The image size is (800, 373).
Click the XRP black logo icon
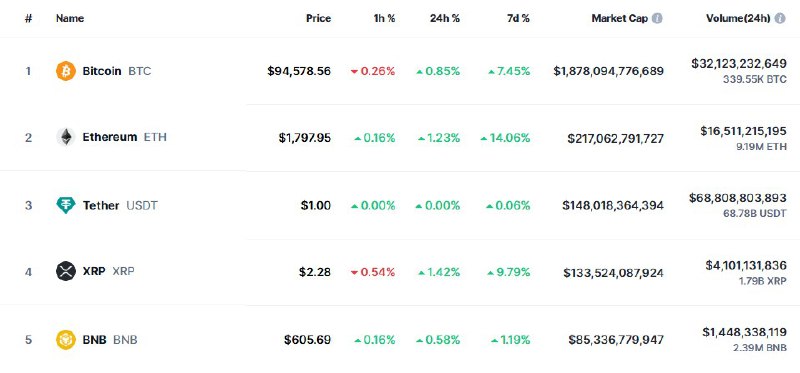click(x=66, y=271)
